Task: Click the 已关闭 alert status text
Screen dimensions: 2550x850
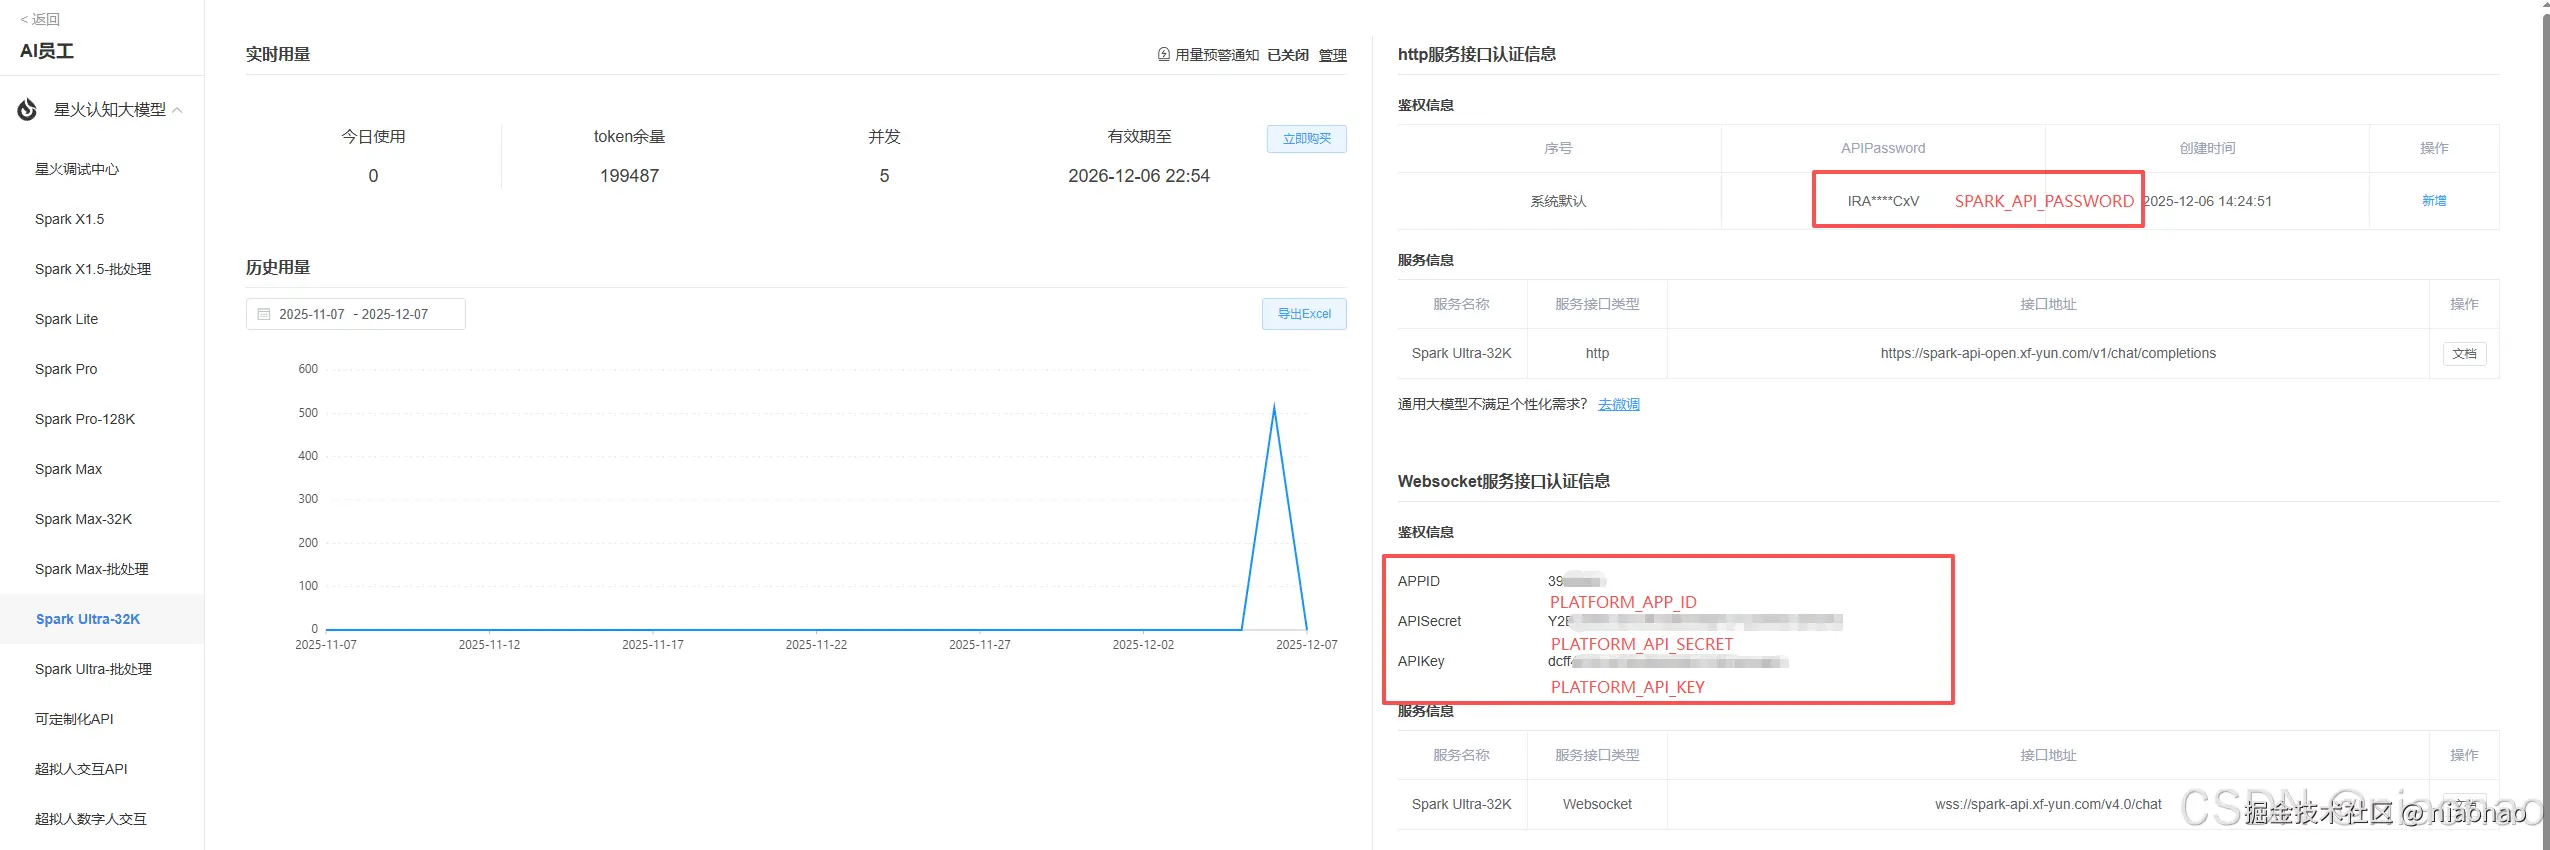Action: tap(1287, 55)
